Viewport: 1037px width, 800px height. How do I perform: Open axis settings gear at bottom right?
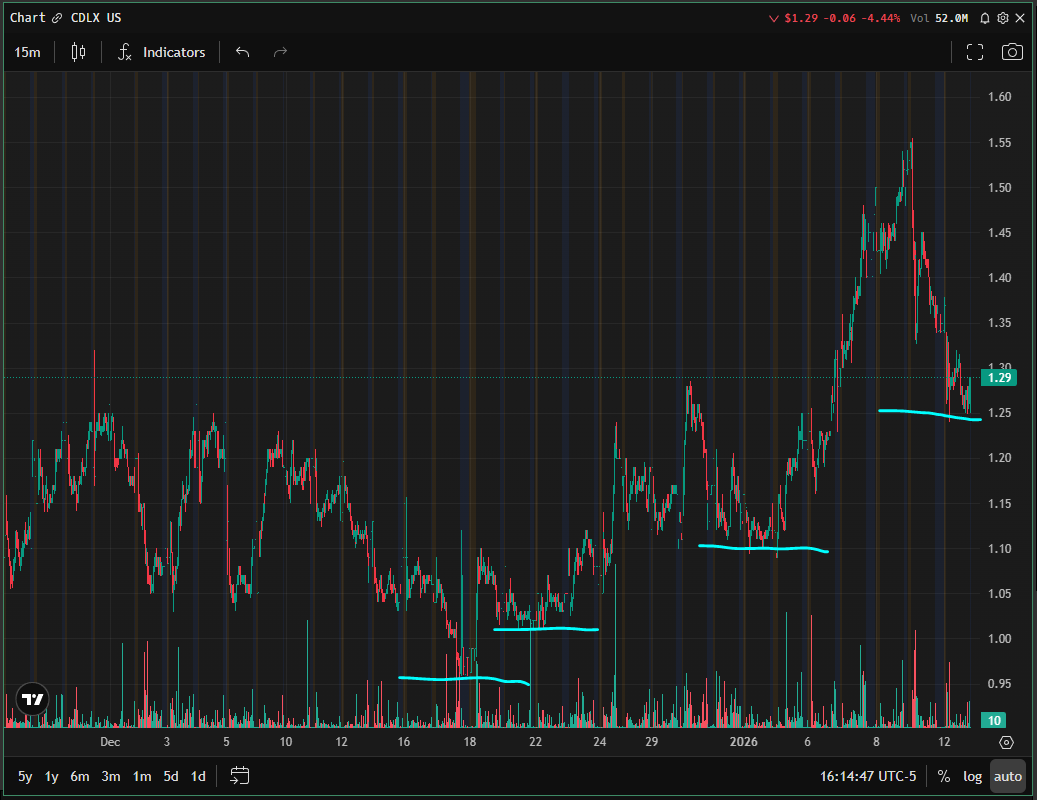click(1006, 742)
